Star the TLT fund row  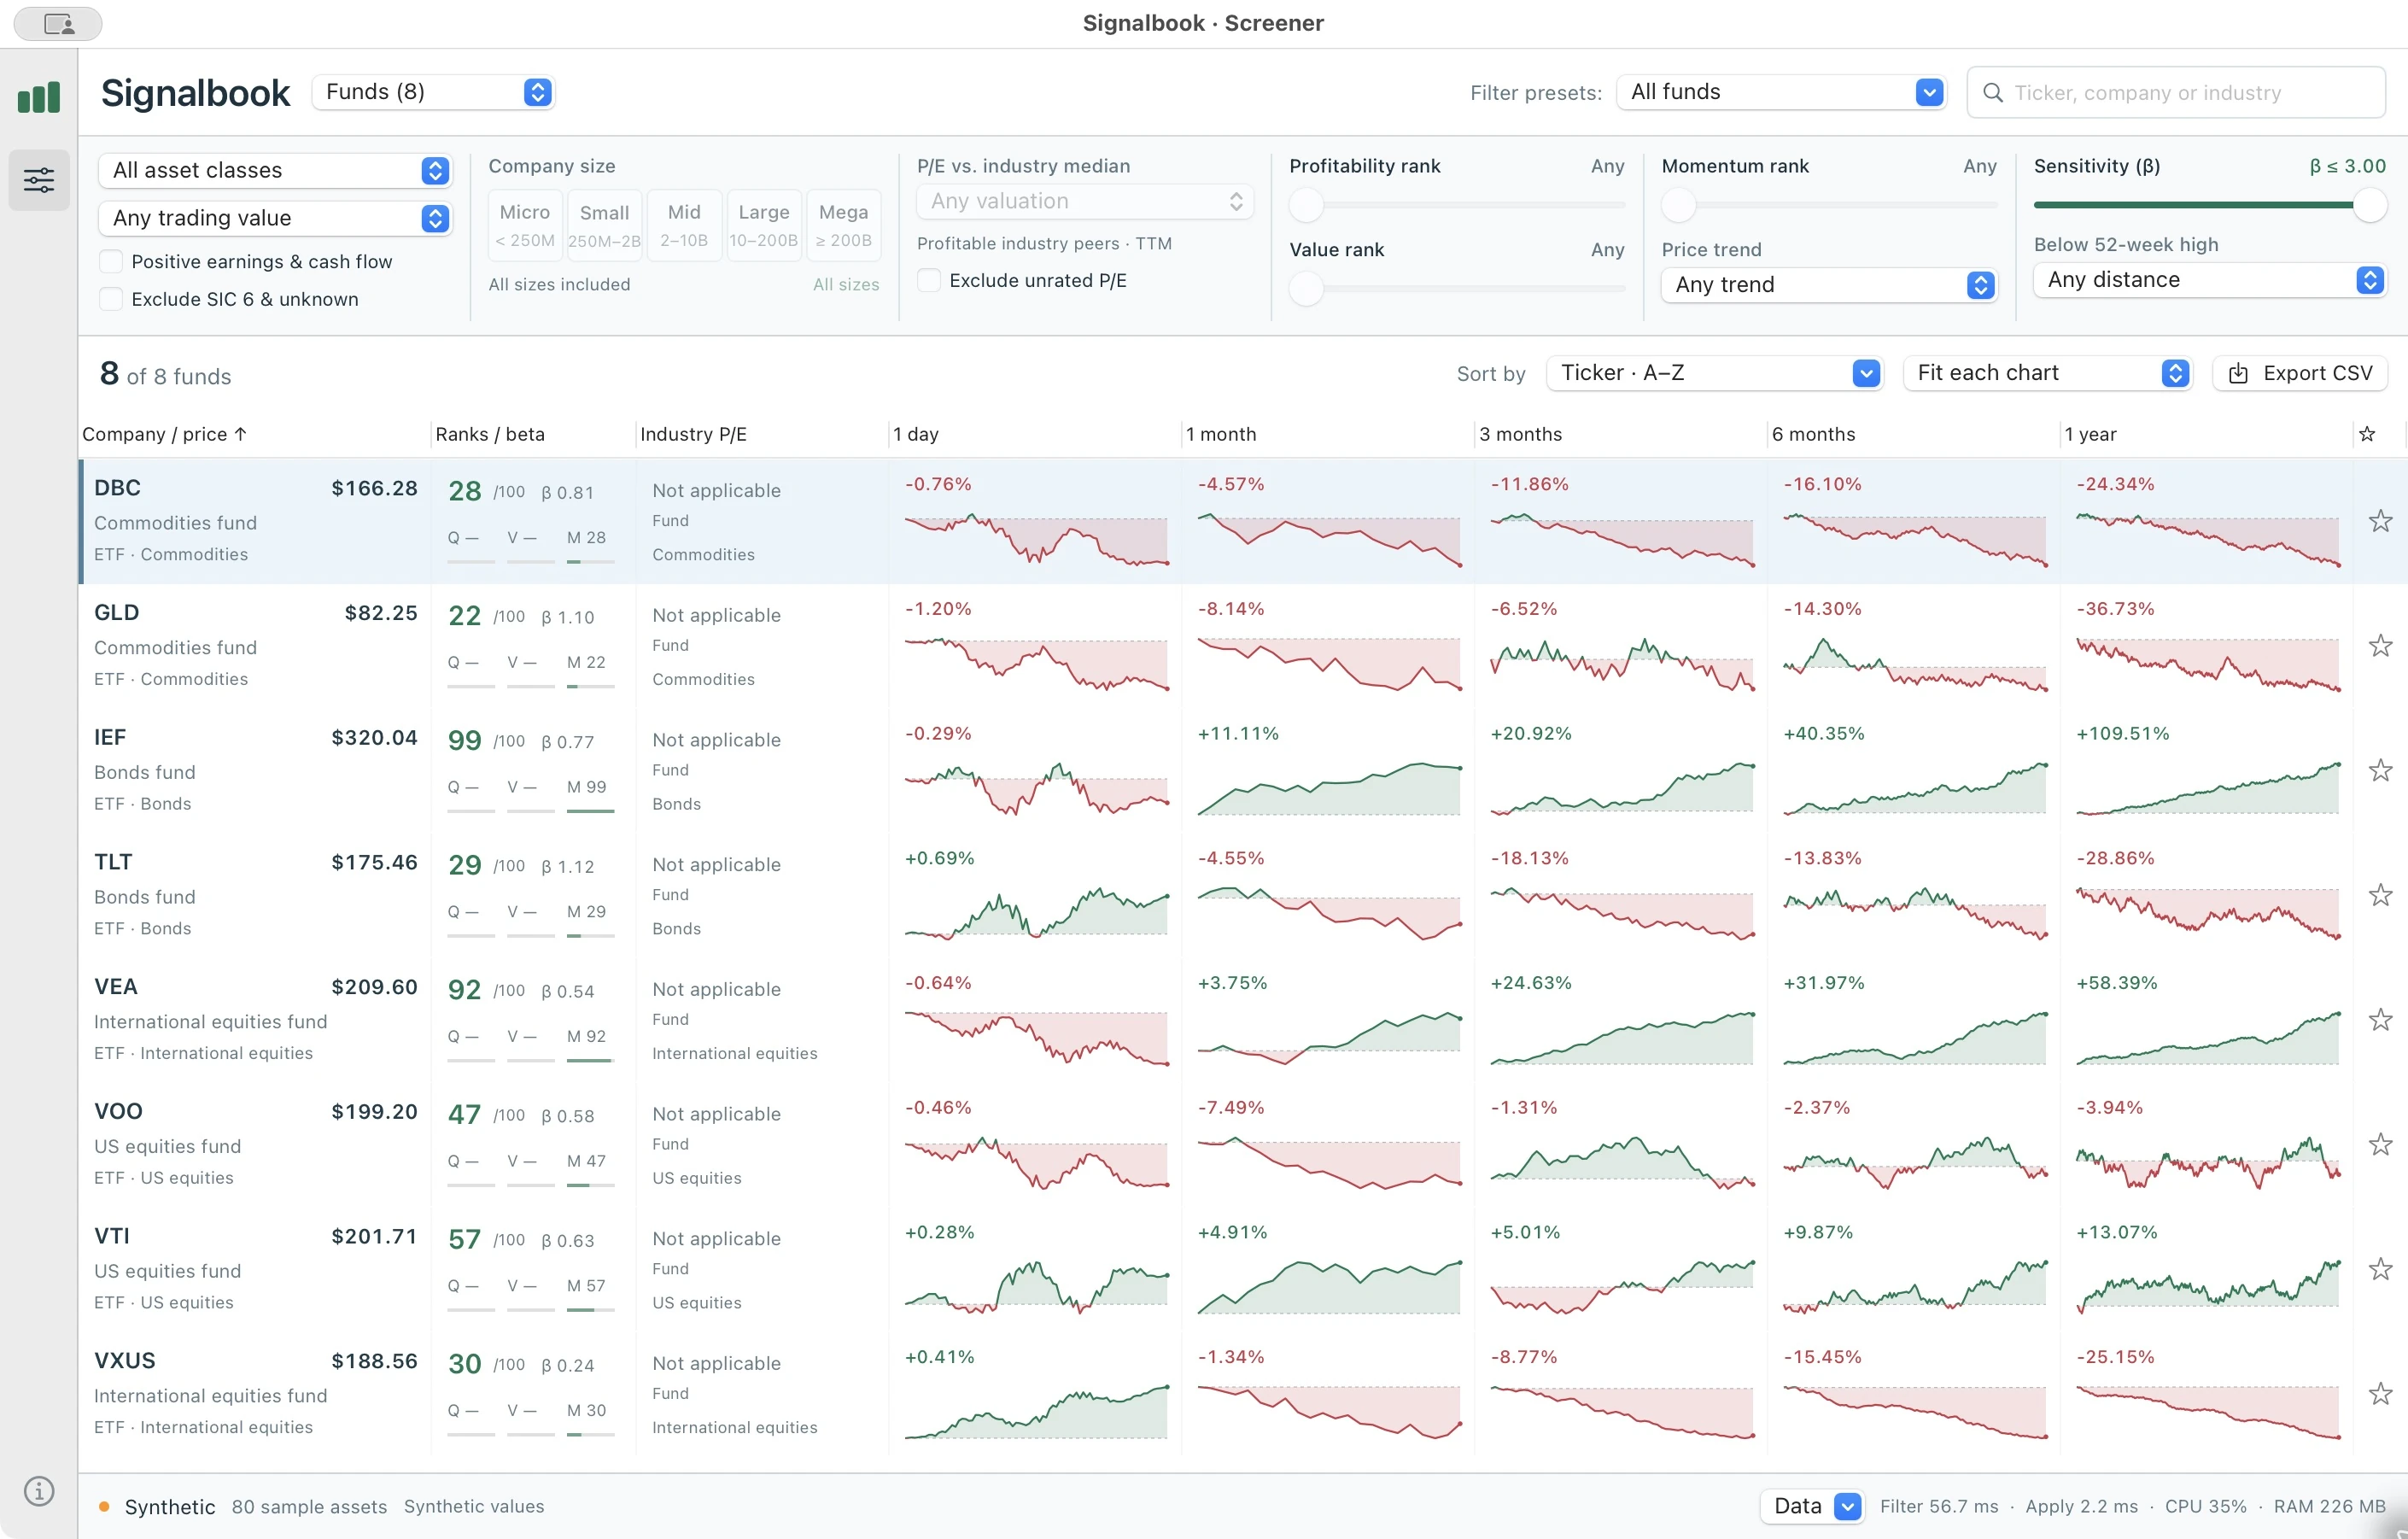click(x=2380, y=895)
